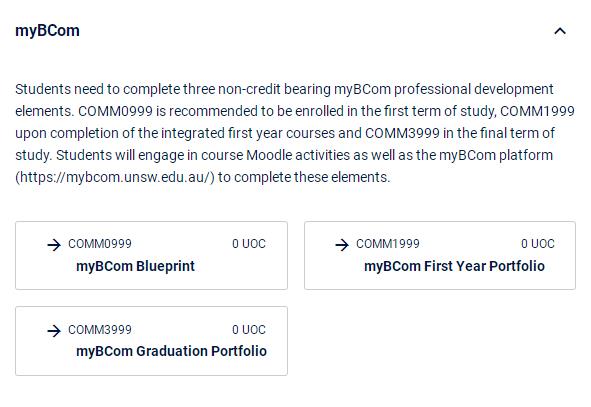Image resolution: width=591 pixels, height=407 pixels.
Task: Click the 0 UOC label on COMM1999 card
Action: pyautogui.click(x=538, y=244)
